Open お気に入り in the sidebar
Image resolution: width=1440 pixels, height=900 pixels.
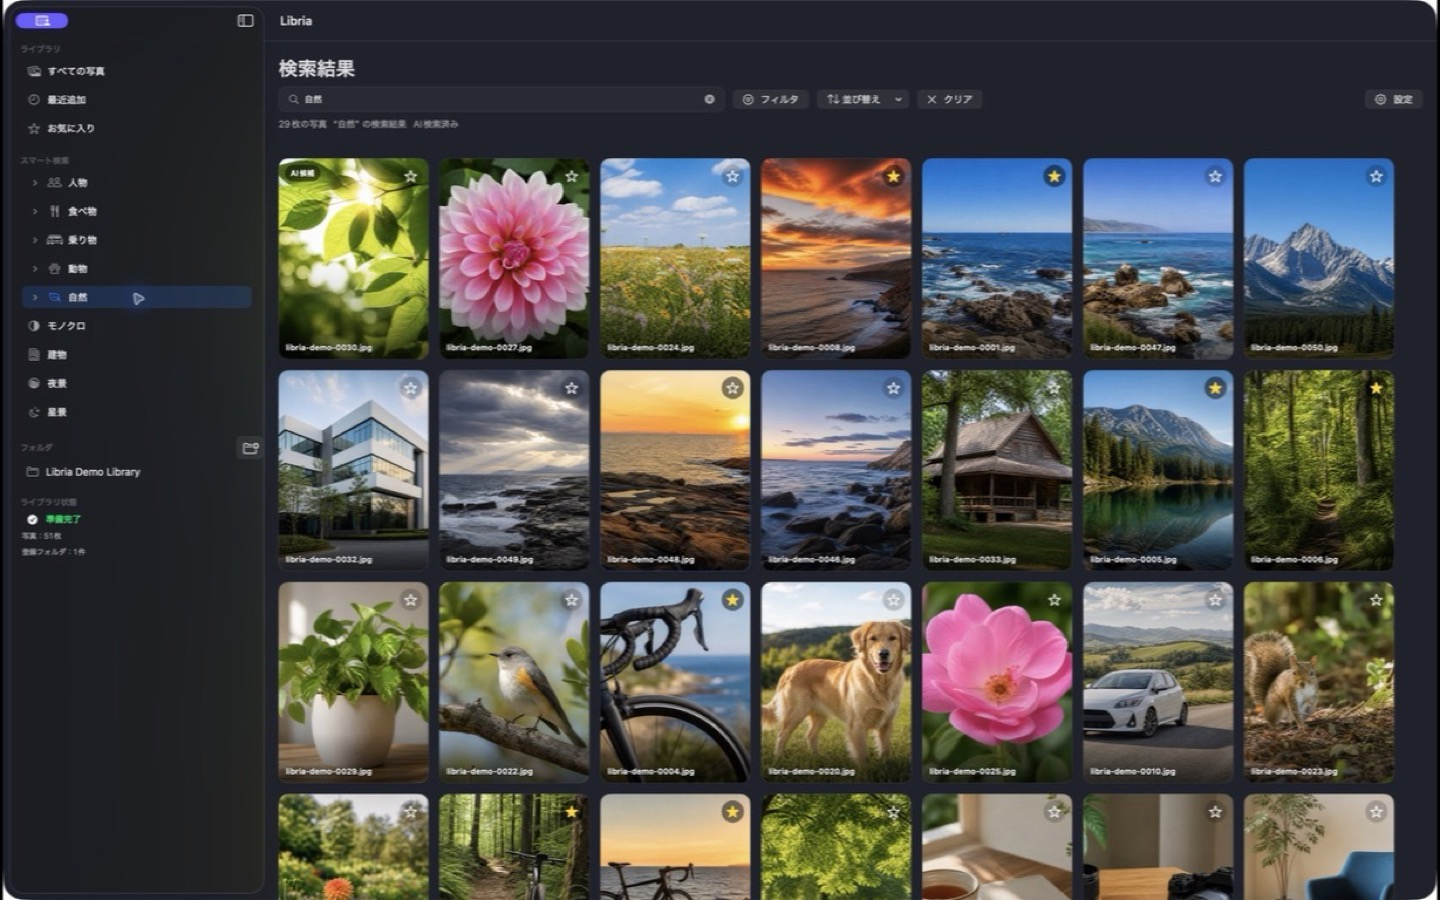[137, 128]
